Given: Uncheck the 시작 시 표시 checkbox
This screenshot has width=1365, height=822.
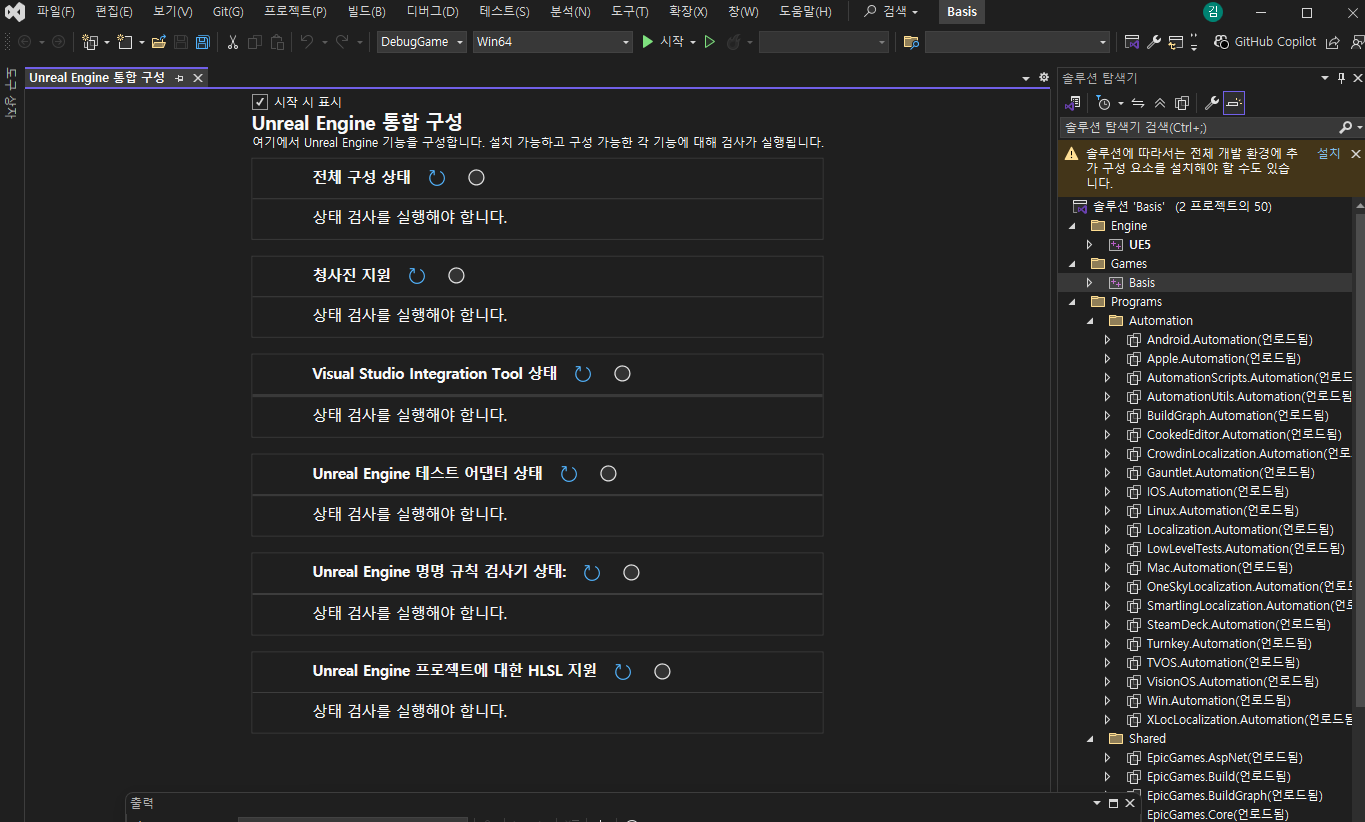Looking at the screenshot, I should pos(260,102).
